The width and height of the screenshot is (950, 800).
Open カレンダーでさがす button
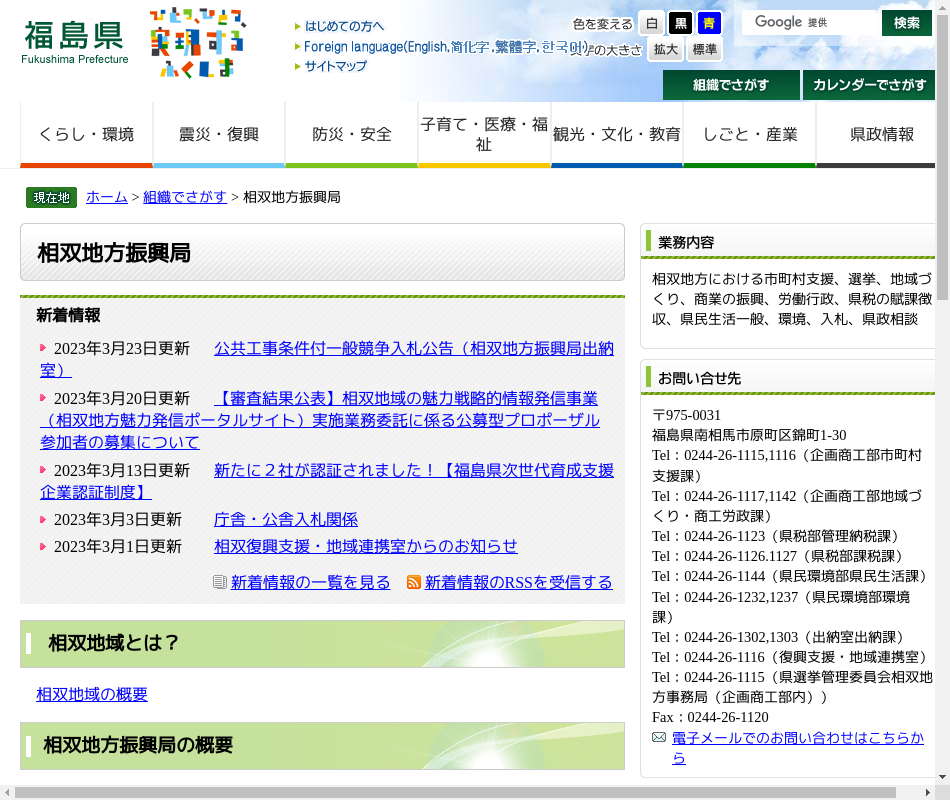[869, 85]
